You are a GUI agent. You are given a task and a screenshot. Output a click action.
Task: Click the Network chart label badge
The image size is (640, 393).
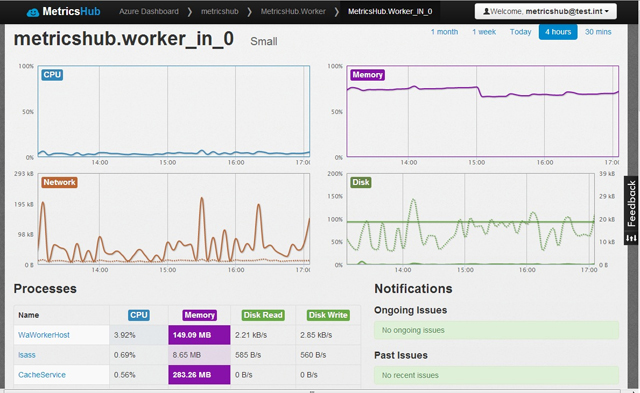point(59,182)
